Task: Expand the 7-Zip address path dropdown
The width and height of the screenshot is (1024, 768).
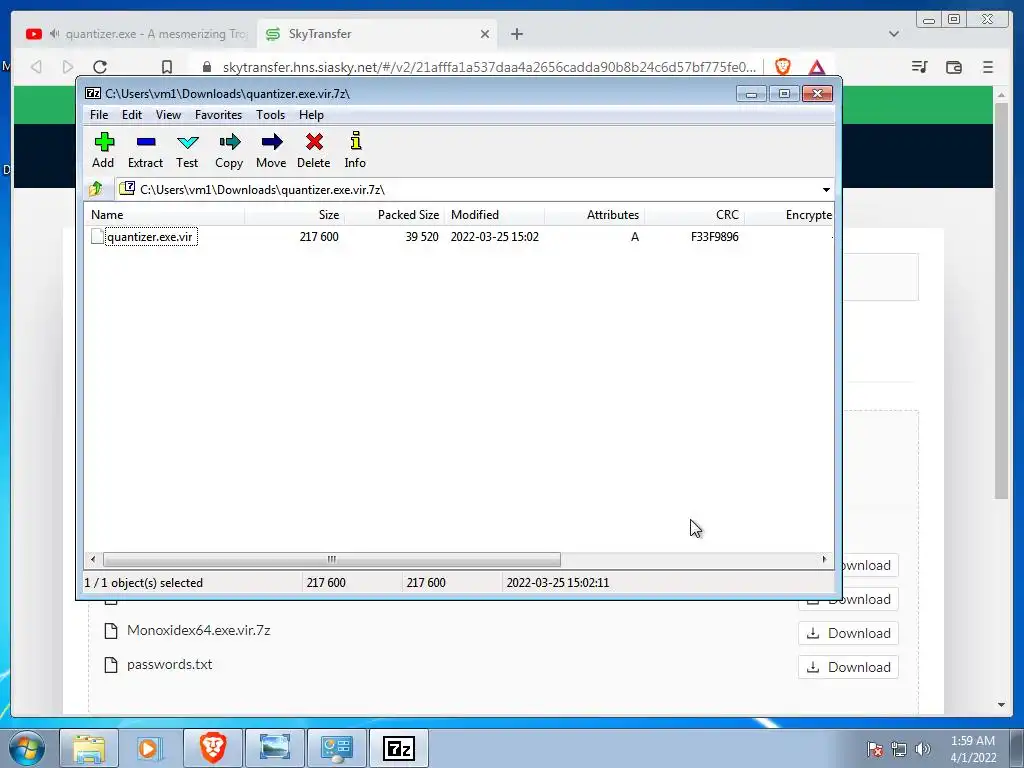Action: 826,189
